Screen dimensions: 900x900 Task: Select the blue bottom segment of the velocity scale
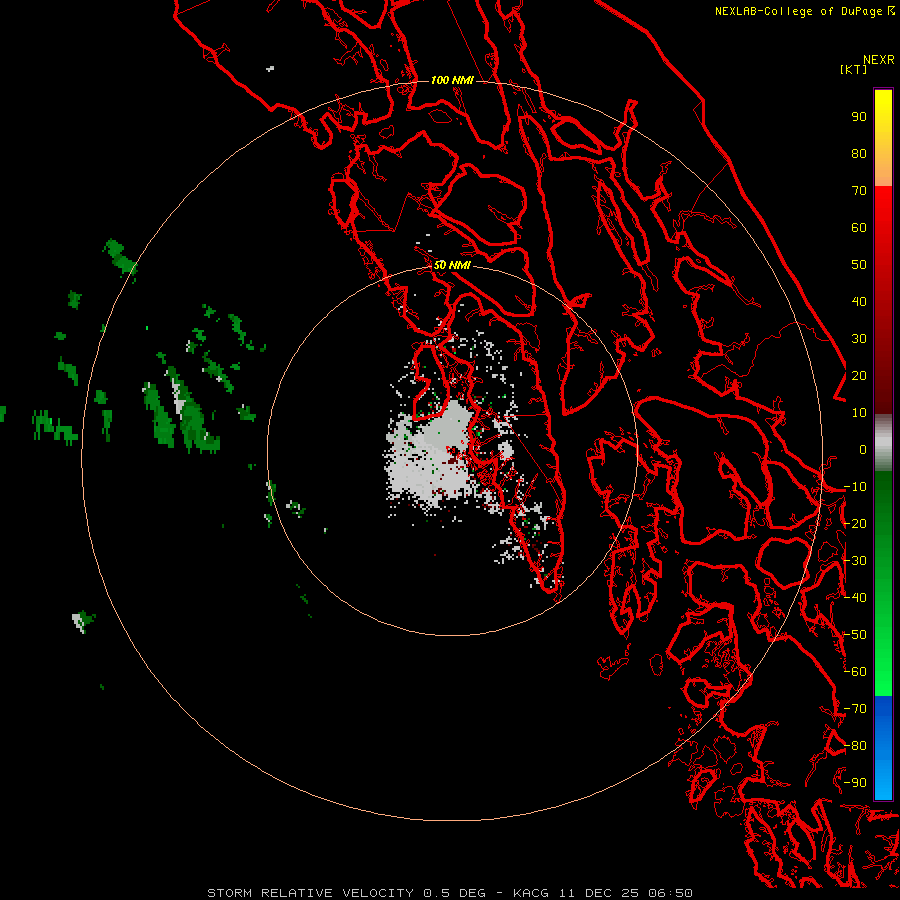coord(883,748)
